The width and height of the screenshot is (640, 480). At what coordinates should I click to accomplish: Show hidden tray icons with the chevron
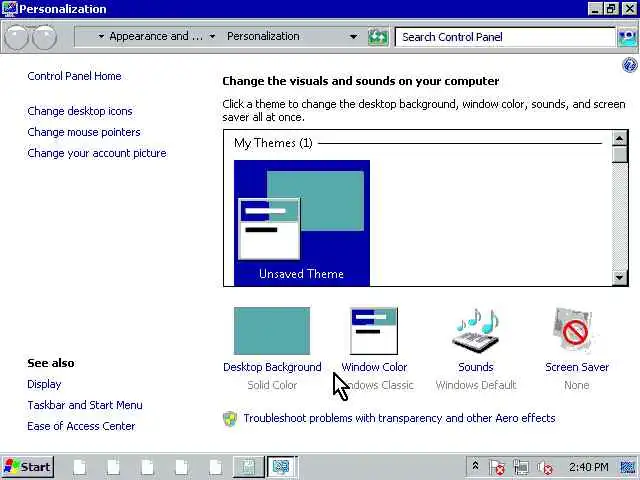coord(475,466)
